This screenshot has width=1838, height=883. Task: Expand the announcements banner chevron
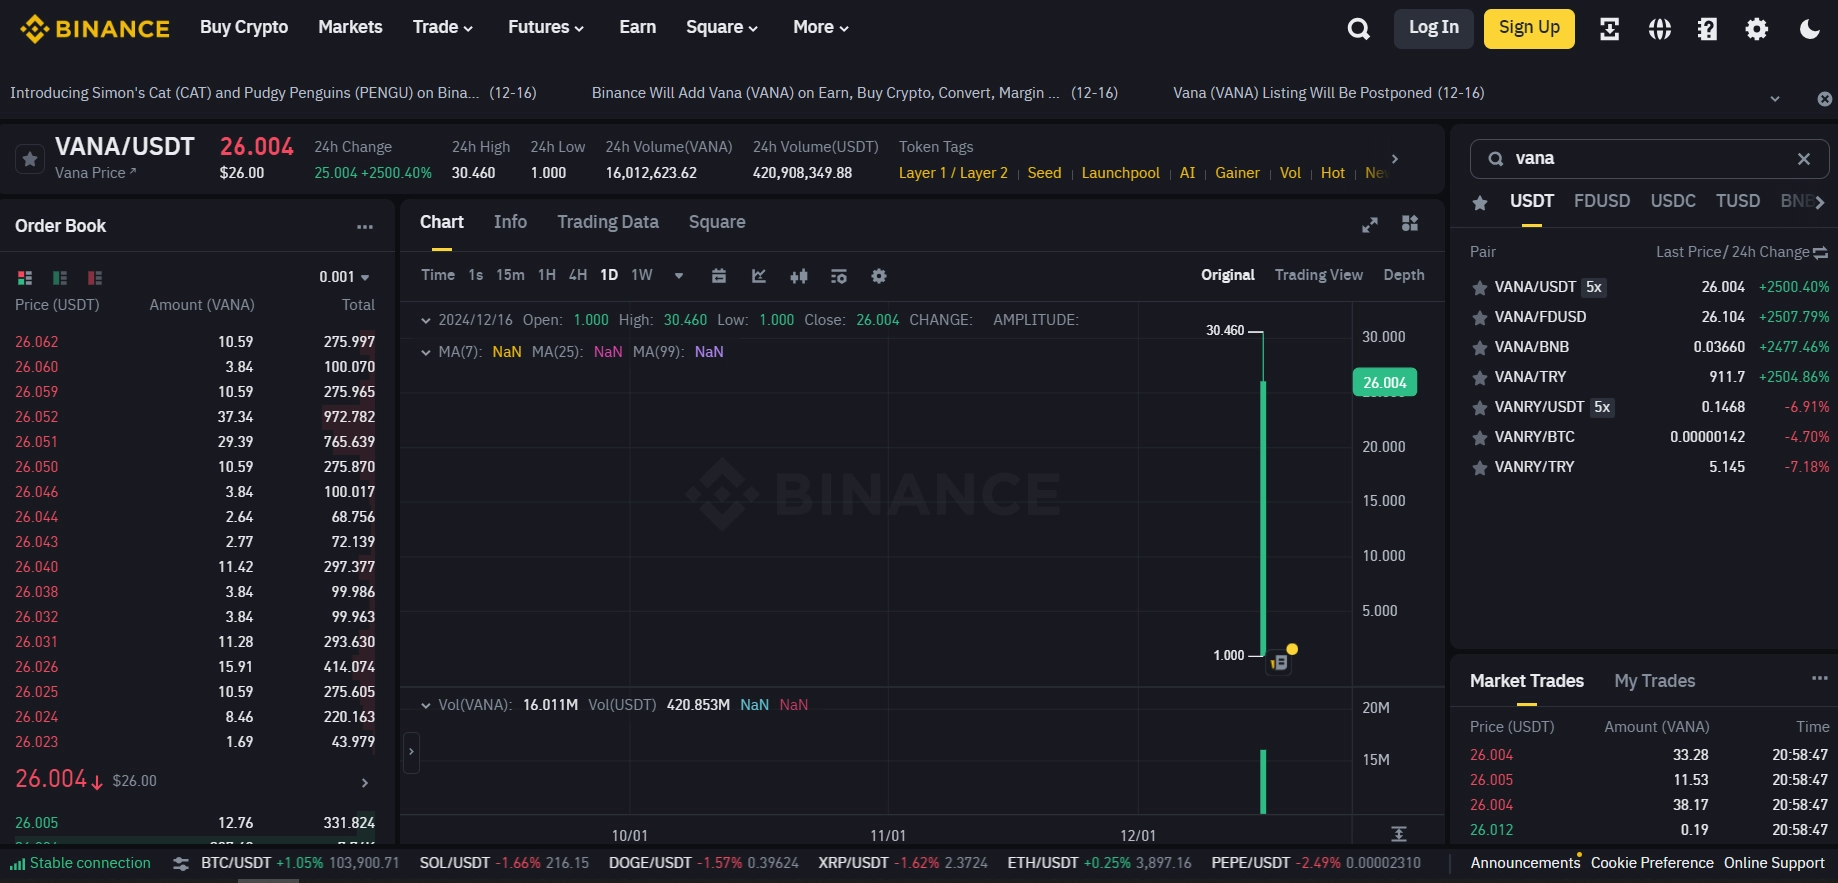click(1775, 99)
